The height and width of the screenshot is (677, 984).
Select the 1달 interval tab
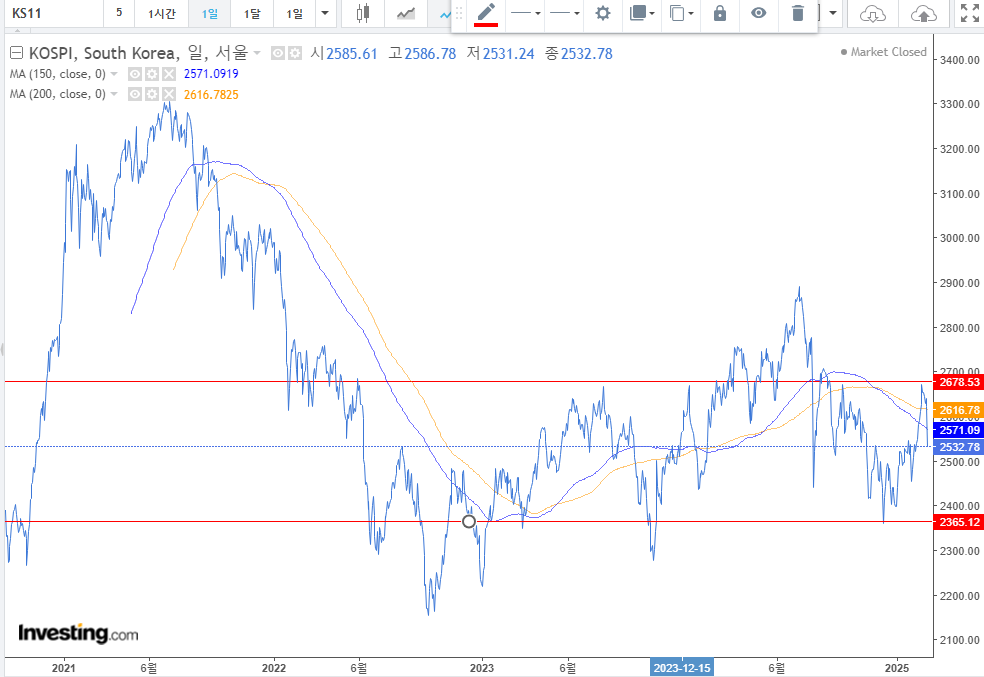[252, 13]
